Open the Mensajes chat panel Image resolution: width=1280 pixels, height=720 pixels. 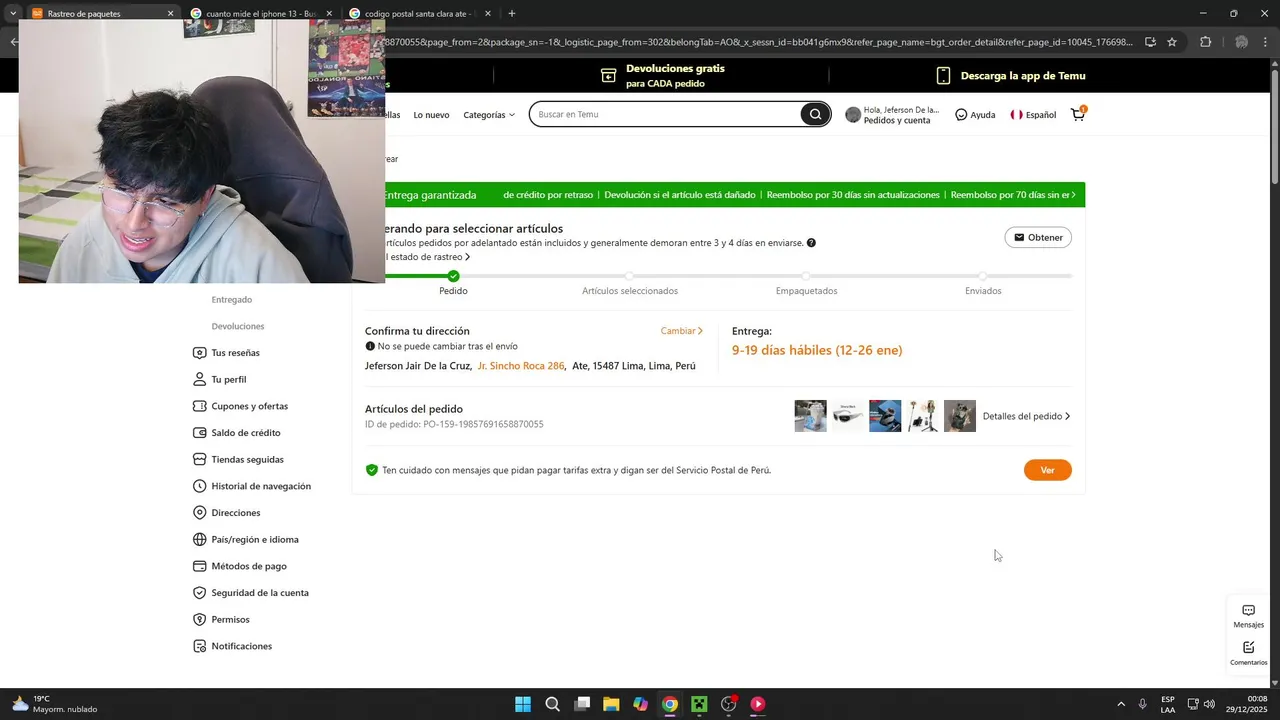pos(1248,616)
